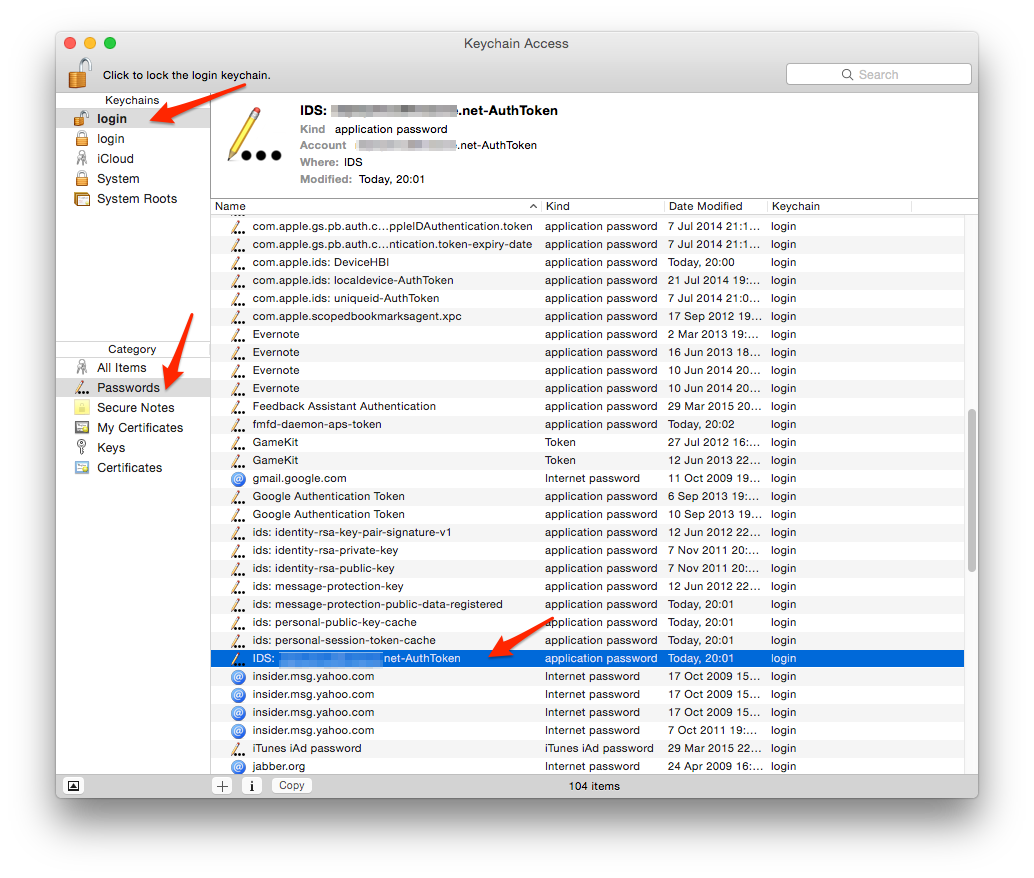Click the @ icon beside gmail.google.com
Viewport: 1034px width, 878px height.
coord(238,479)
